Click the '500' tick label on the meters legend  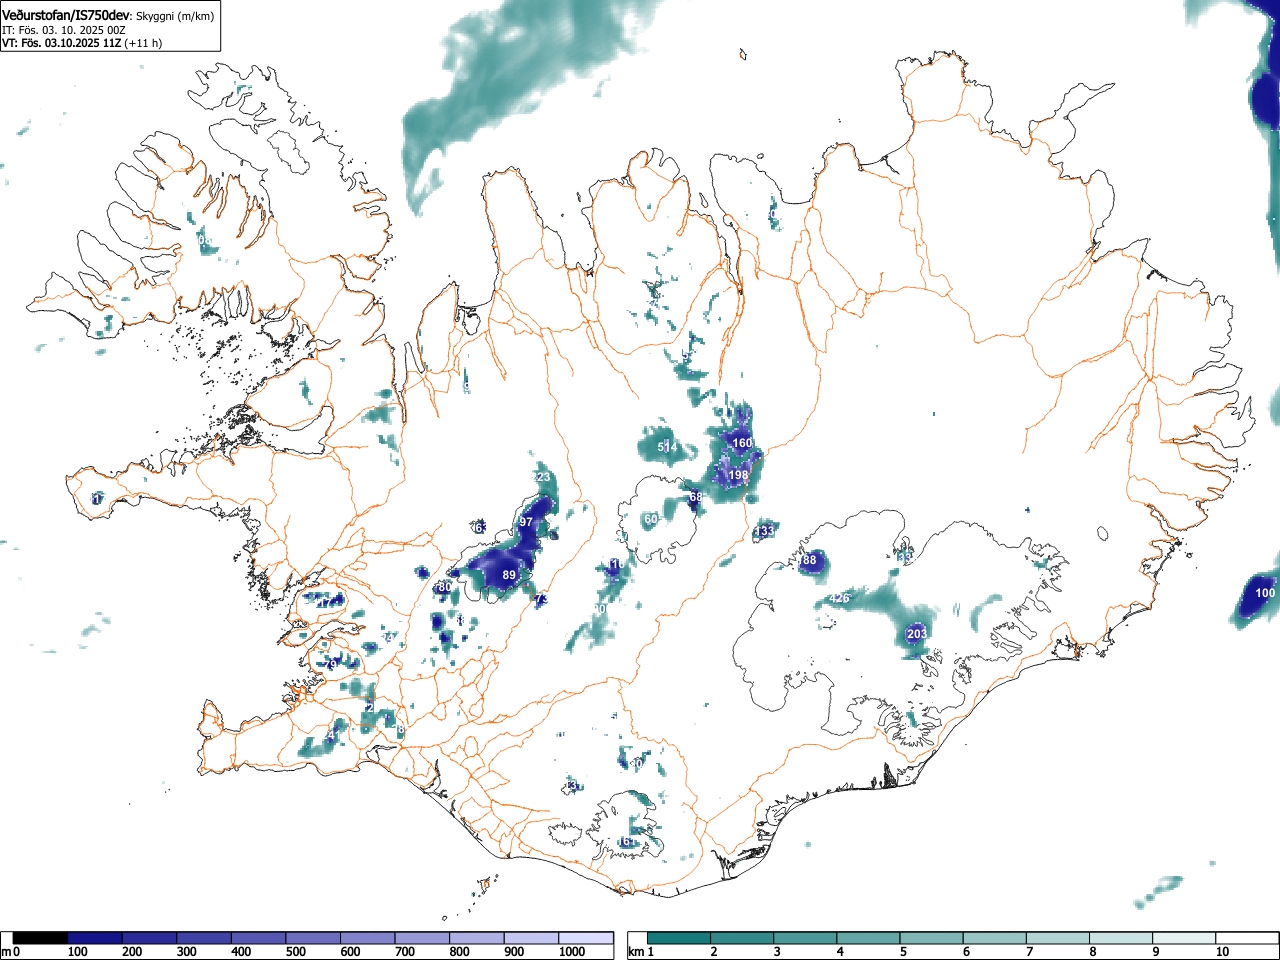tap(295, 952)
